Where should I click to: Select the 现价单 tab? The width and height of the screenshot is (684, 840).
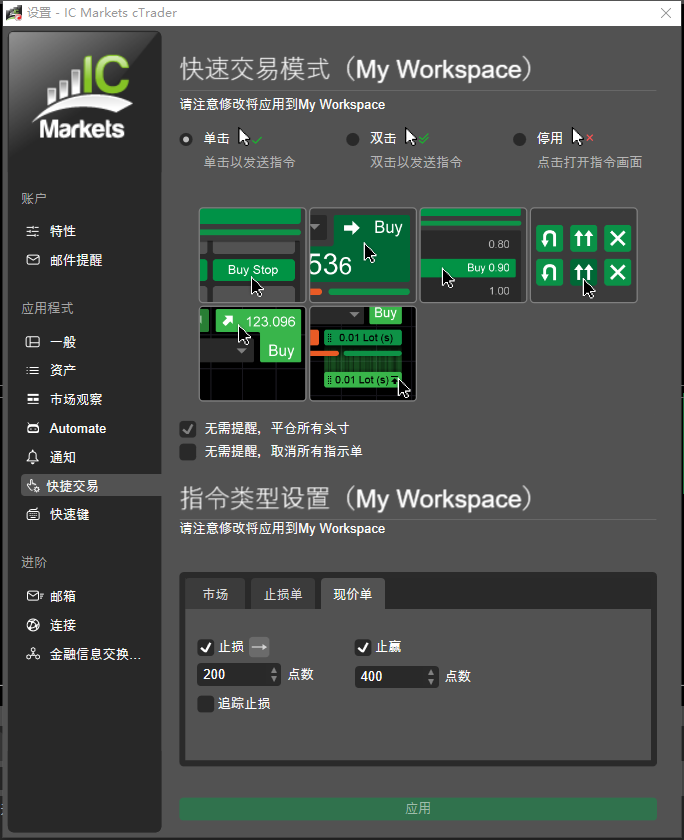(x=352, y=594)
